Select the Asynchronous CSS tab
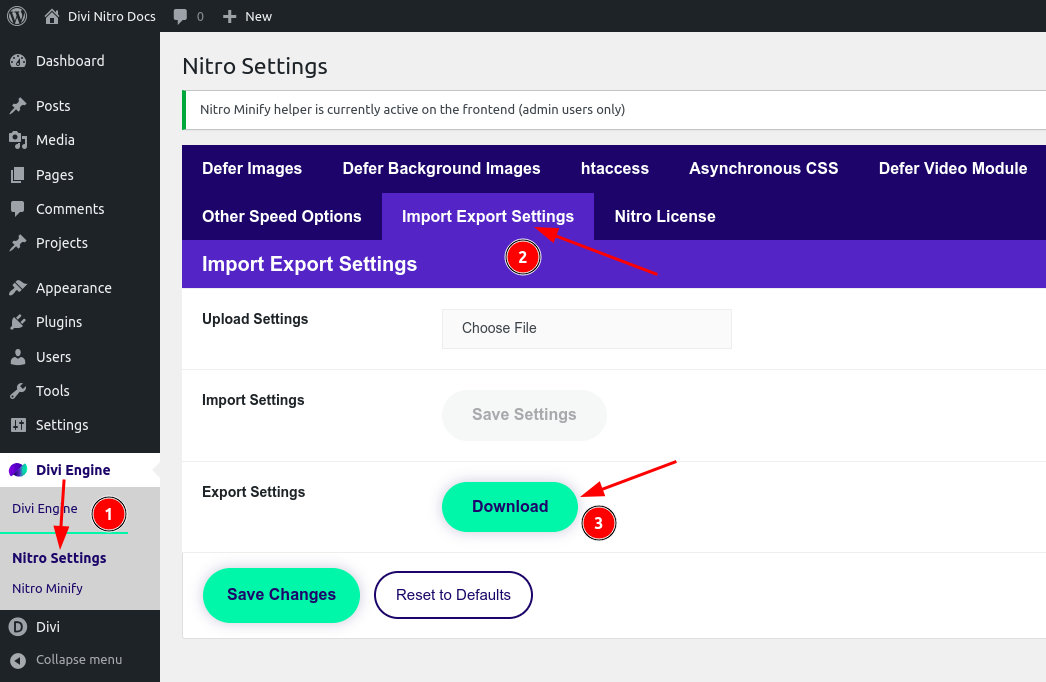The image size is (1046, 682). [763, 168]
